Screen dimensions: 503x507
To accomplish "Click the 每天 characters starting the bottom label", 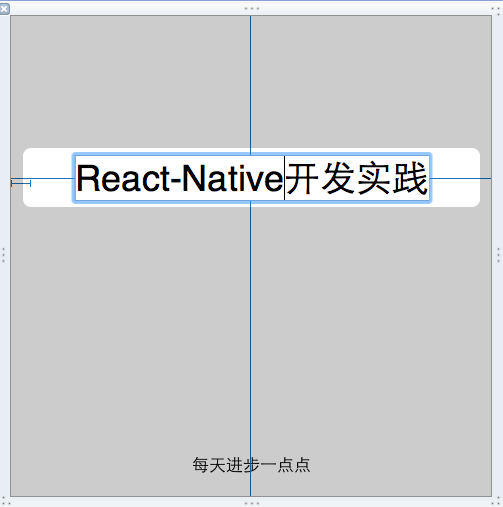I will [x=209, y=465].
